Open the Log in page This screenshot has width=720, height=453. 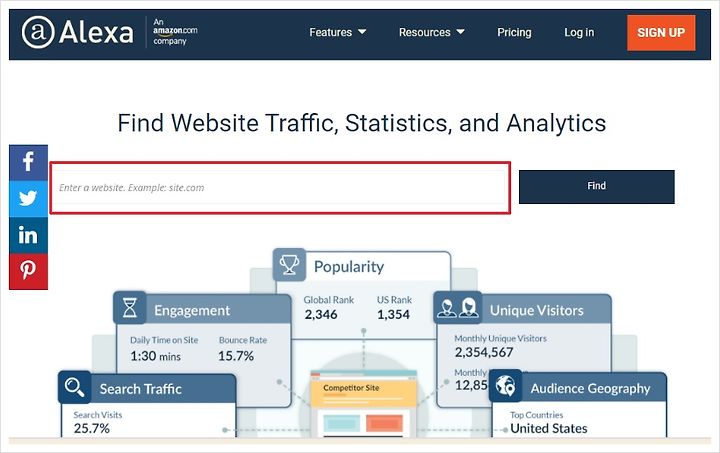(x=579, y=33)
